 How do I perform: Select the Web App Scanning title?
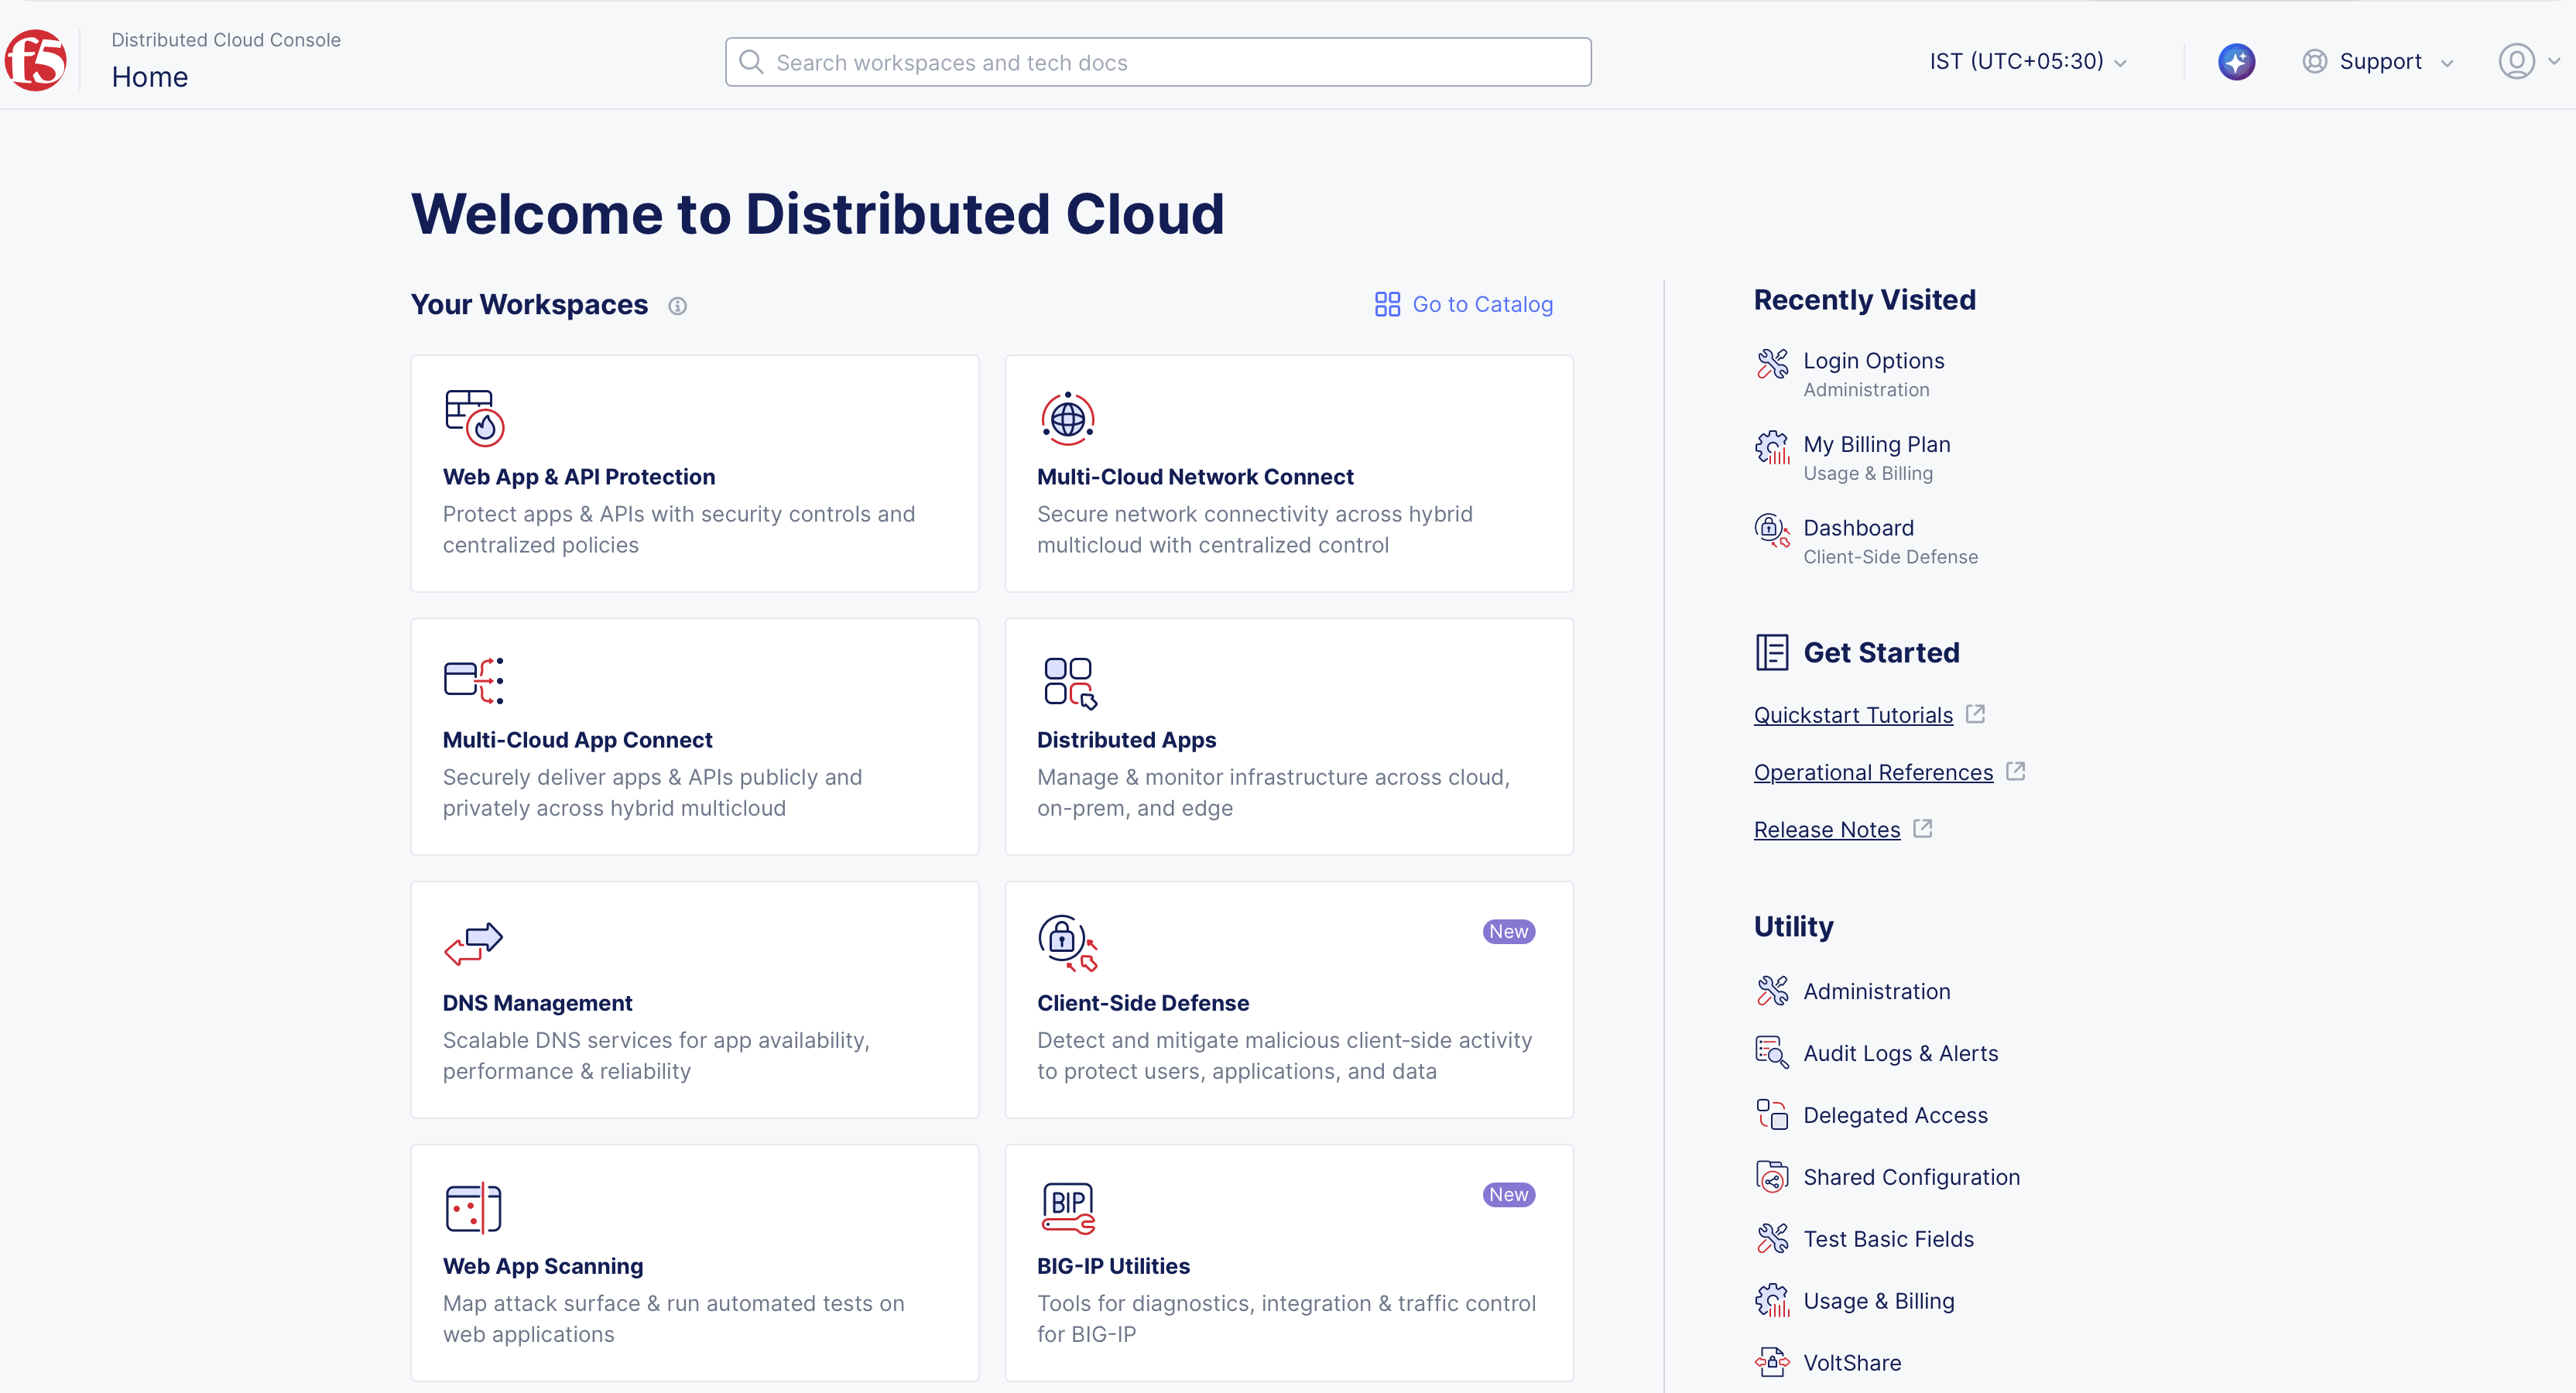tap(543, 1266)
